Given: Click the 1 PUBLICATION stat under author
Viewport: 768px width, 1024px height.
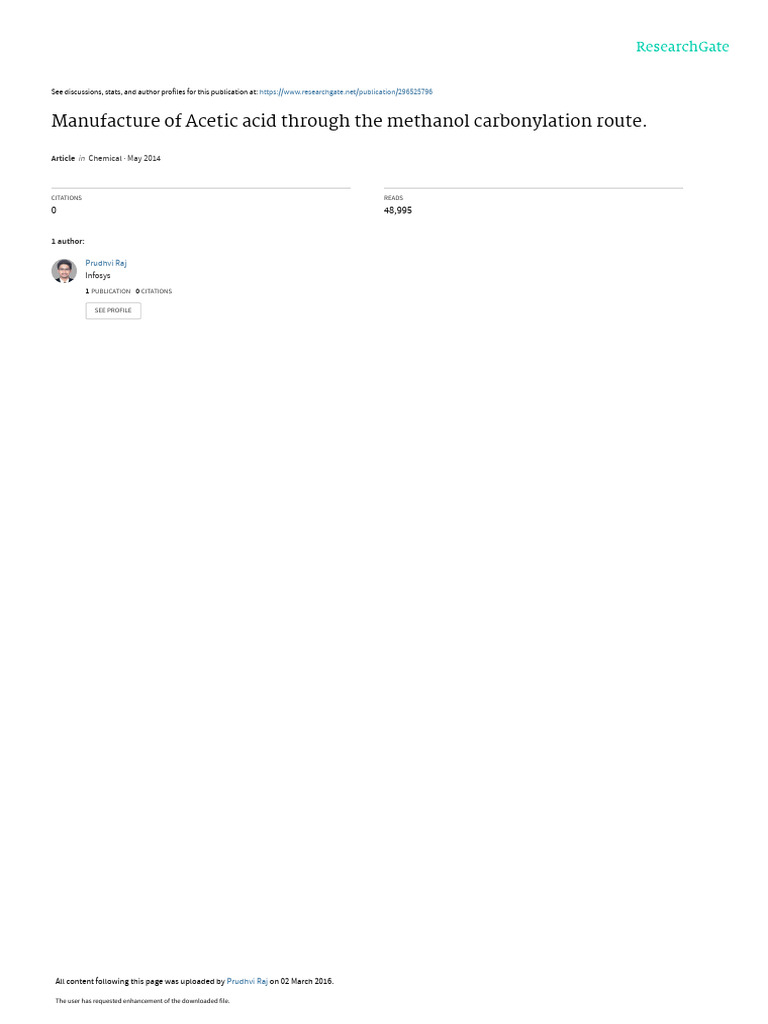Looking at the screenshot, I should 108,291.
